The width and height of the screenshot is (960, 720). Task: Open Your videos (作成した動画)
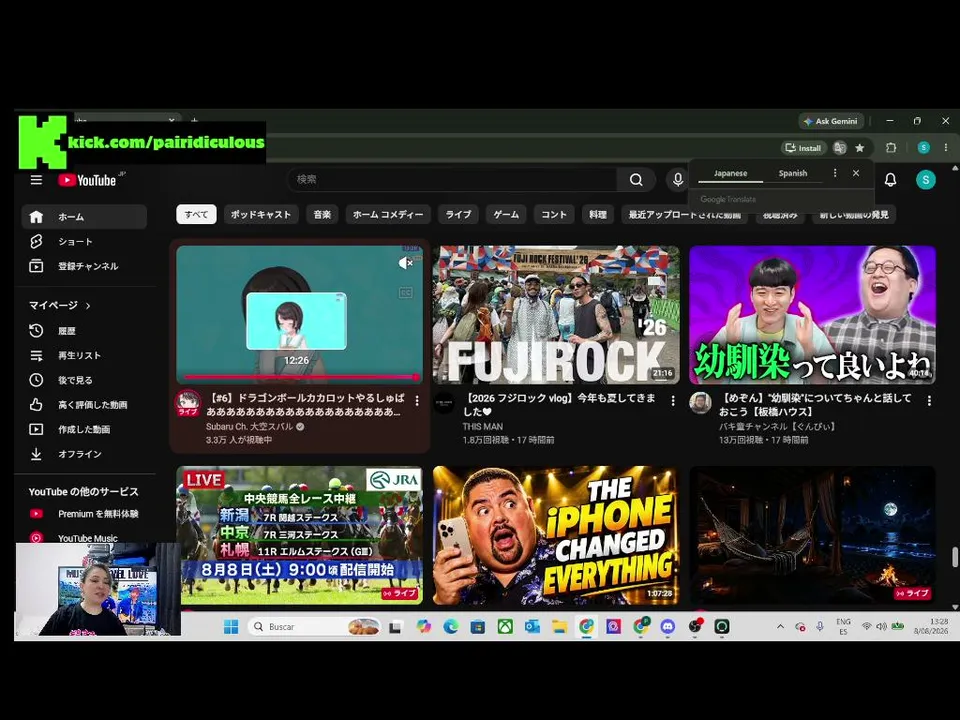point(84,429)
